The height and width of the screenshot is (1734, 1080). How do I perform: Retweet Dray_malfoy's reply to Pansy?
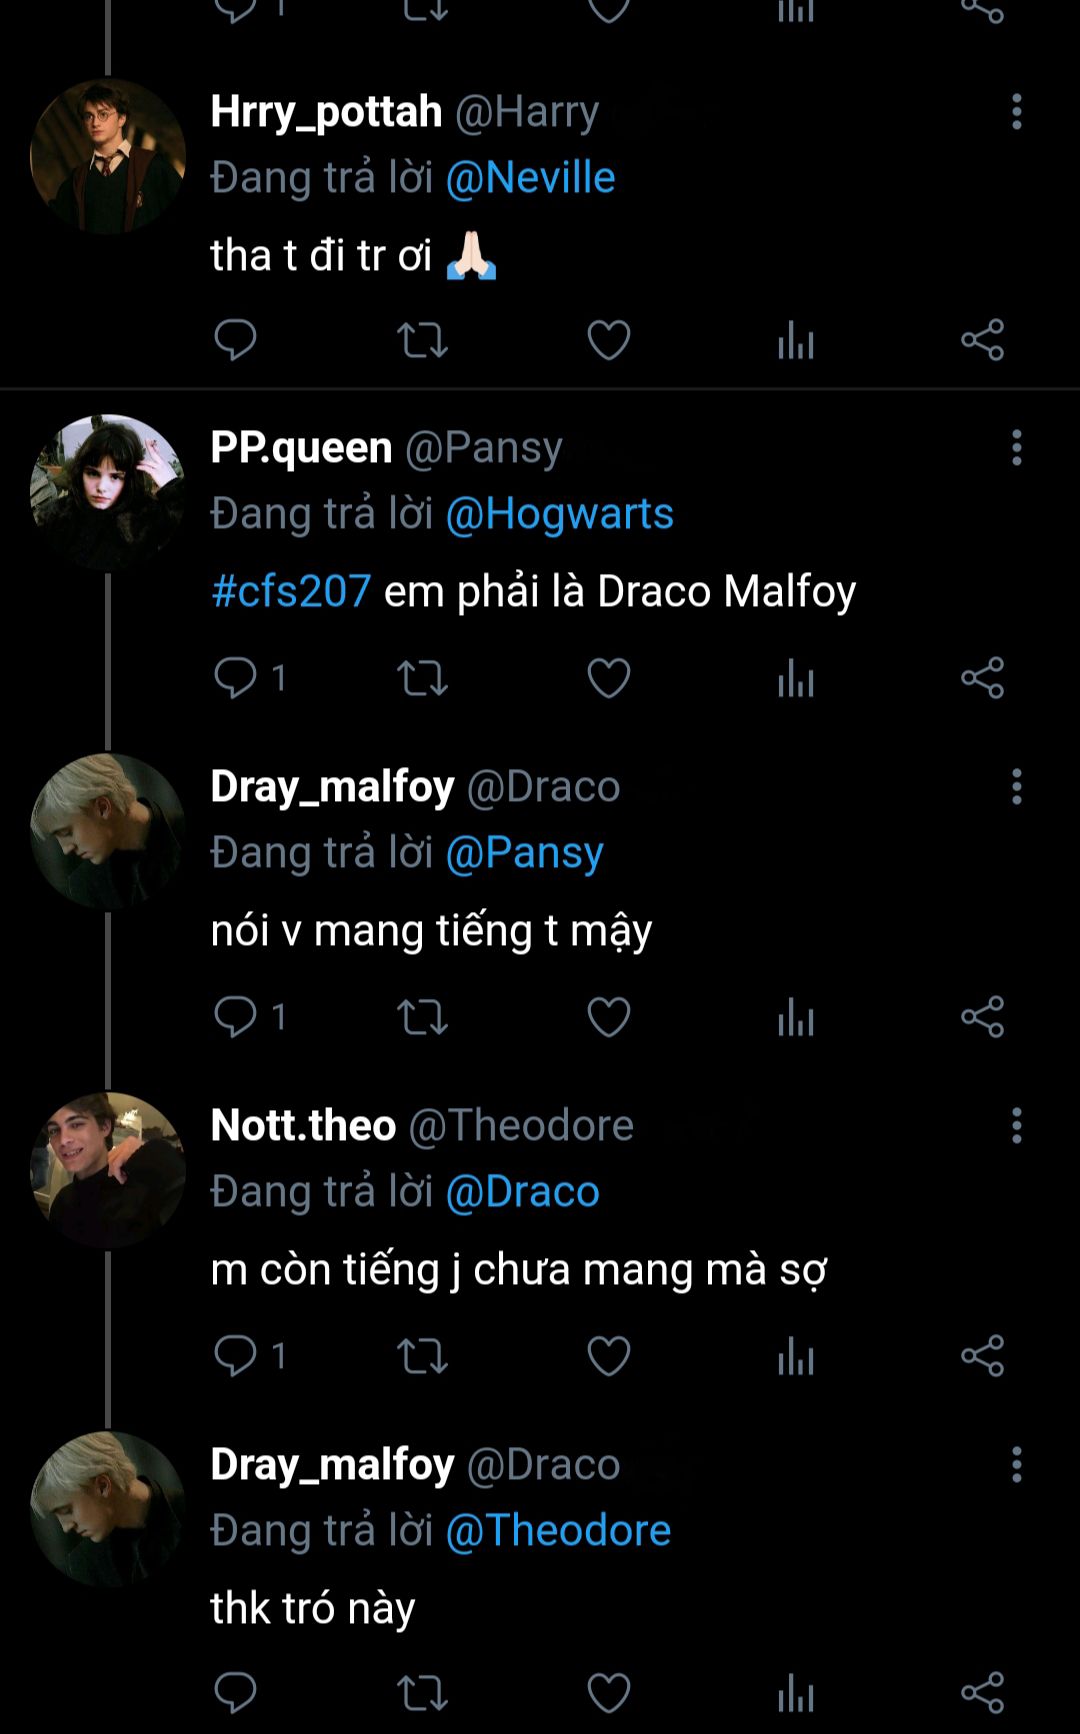[422, 1017]
